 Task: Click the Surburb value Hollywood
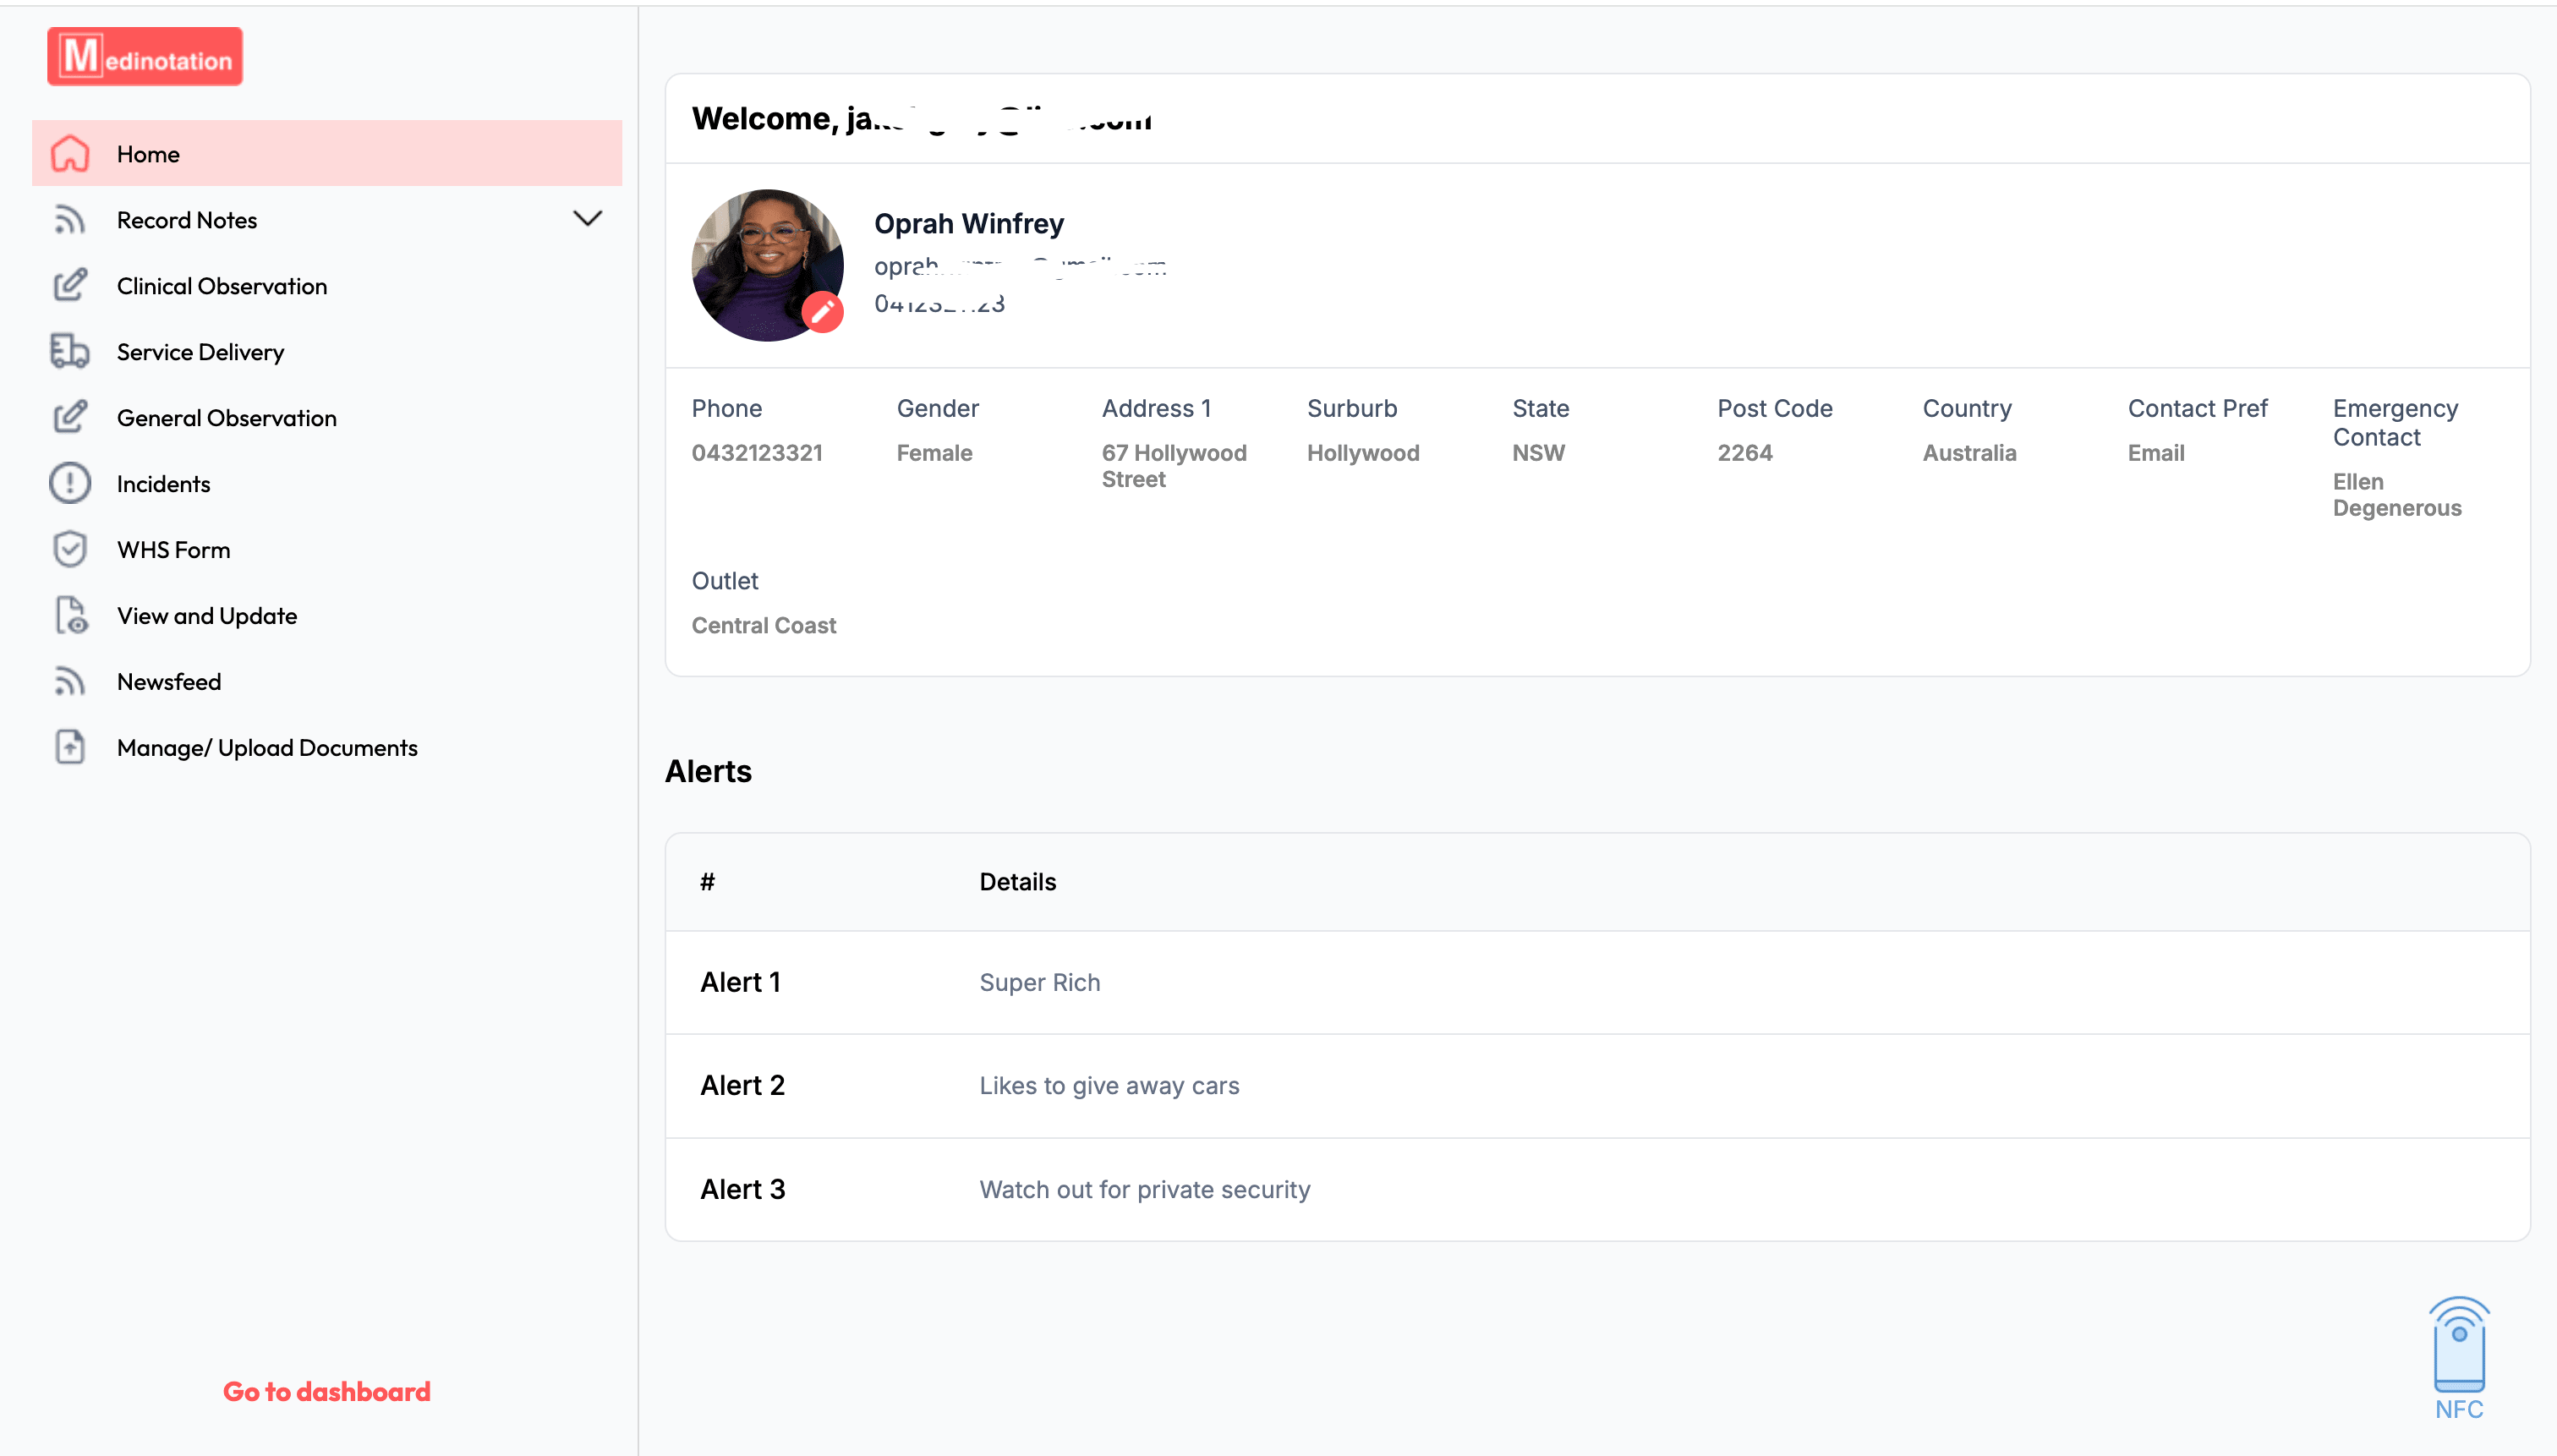pyautogui.click(x=1363, y=453)
